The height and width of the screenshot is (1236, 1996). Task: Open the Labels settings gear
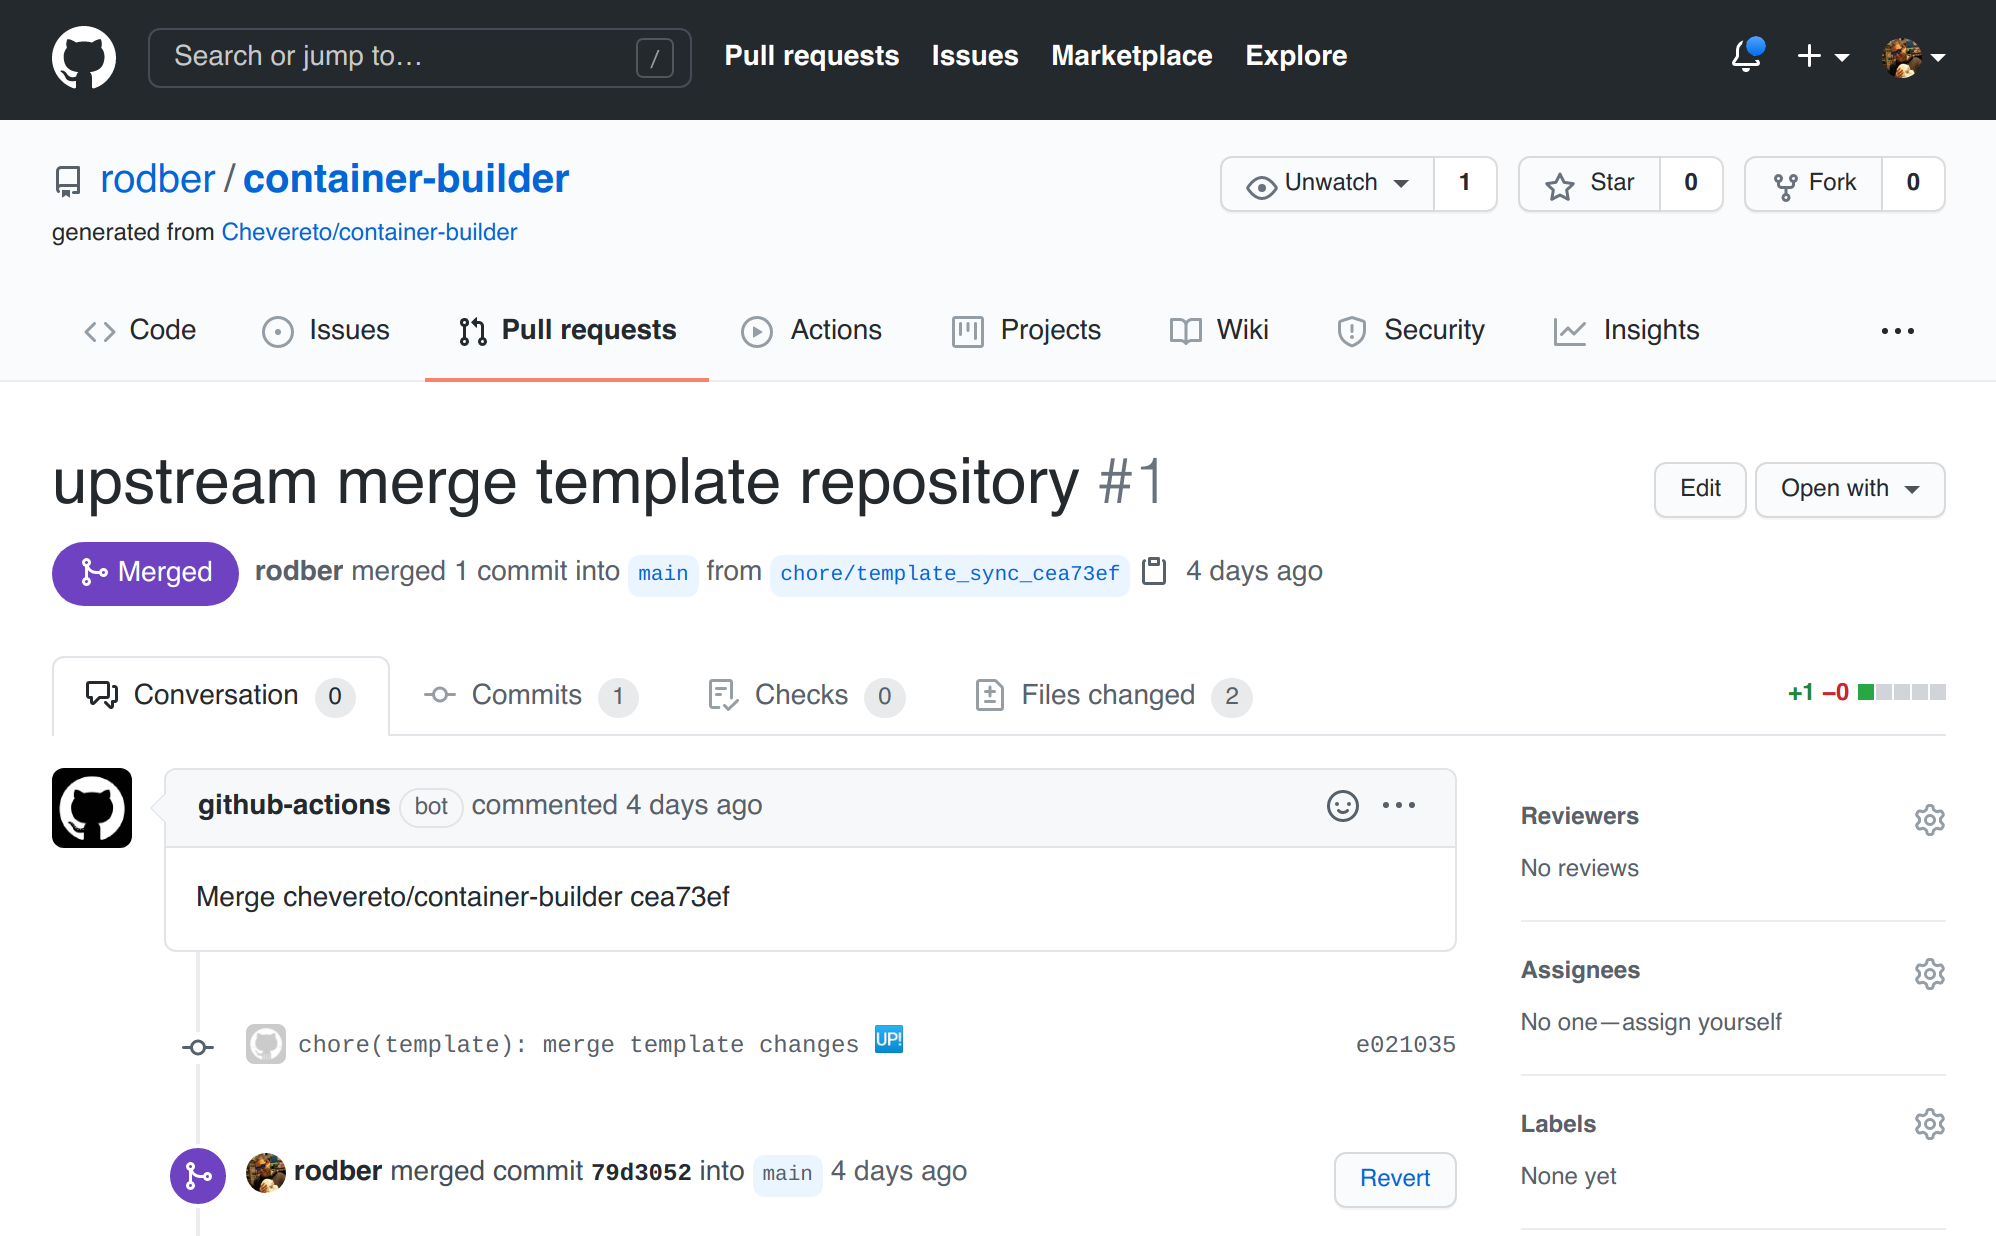(x=1929, y=1124)
